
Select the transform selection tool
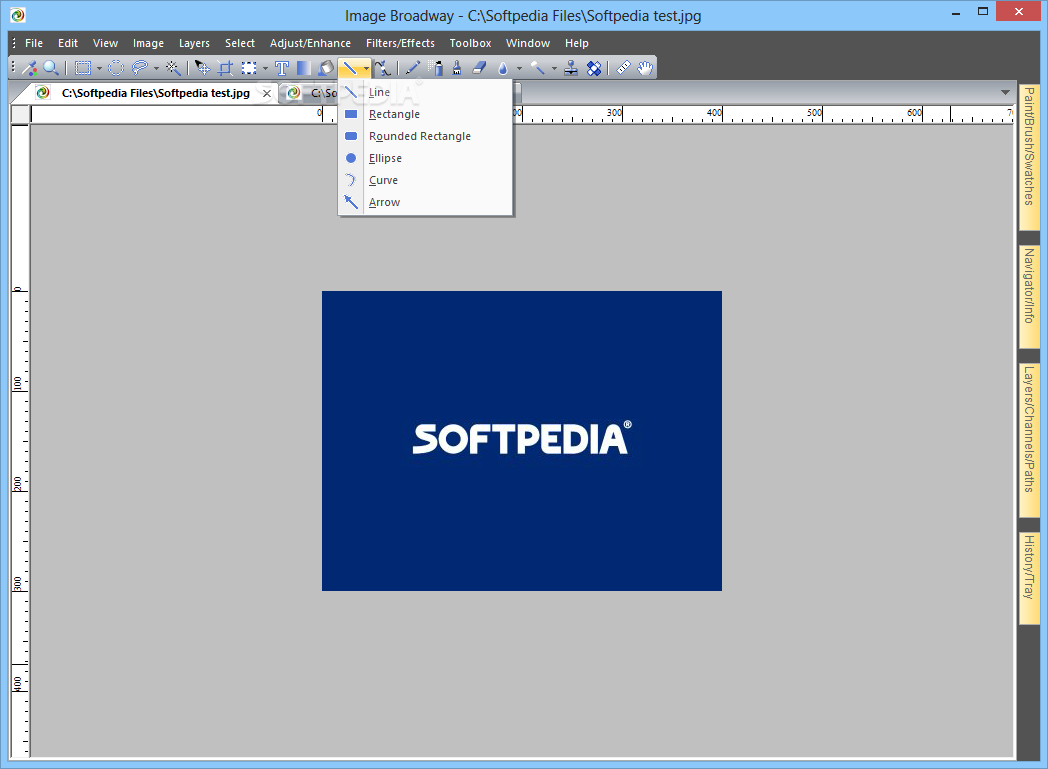pyautogui.click(x=249, y=67)
